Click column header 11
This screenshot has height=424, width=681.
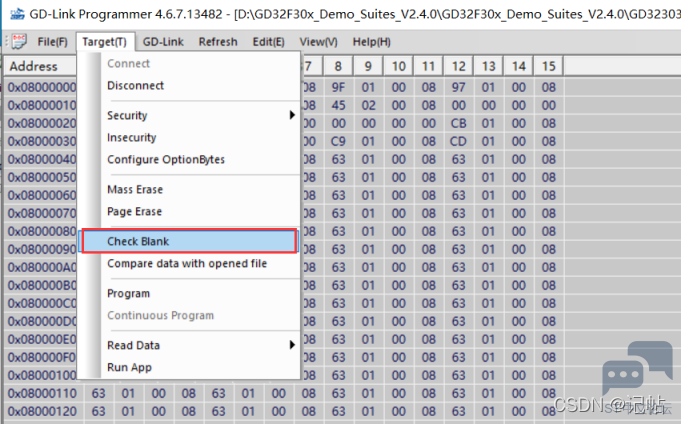point(428,66)
